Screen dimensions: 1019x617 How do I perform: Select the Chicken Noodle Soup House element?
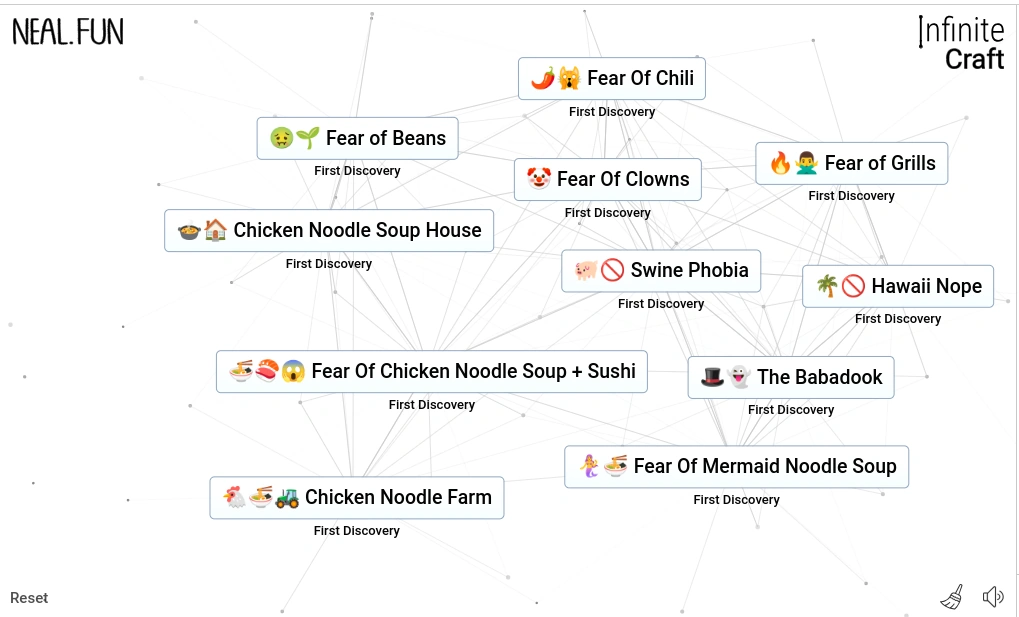click(x=329, y=230)
